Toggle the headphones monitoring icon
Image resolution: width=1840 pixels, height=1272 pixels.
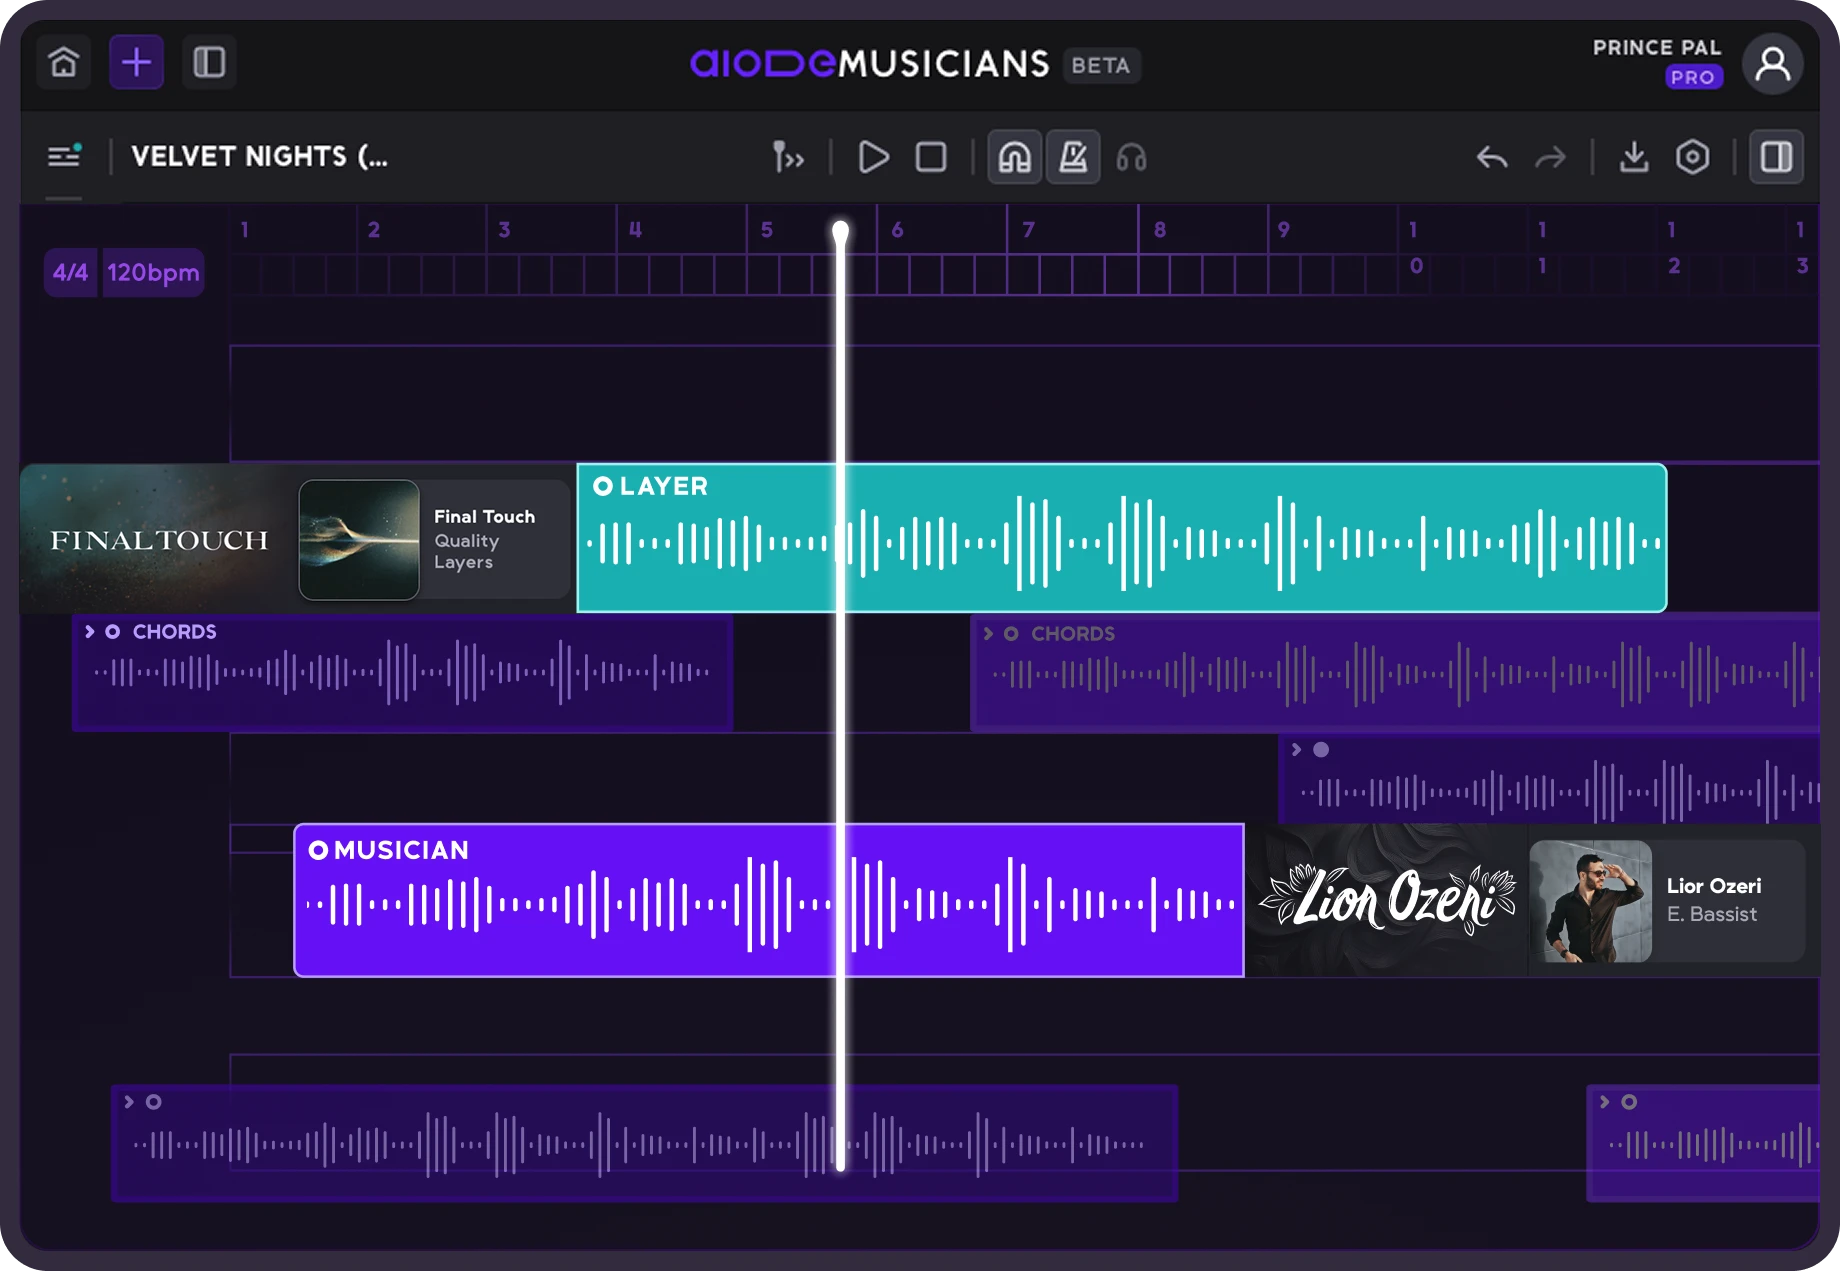click(1131, 158)
